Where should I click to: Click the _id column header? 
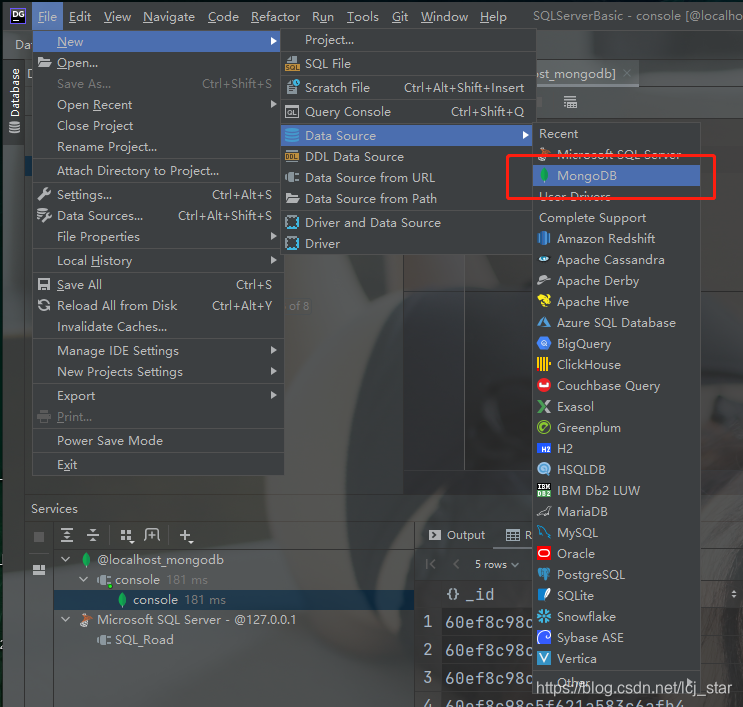(x=471, y=594)
